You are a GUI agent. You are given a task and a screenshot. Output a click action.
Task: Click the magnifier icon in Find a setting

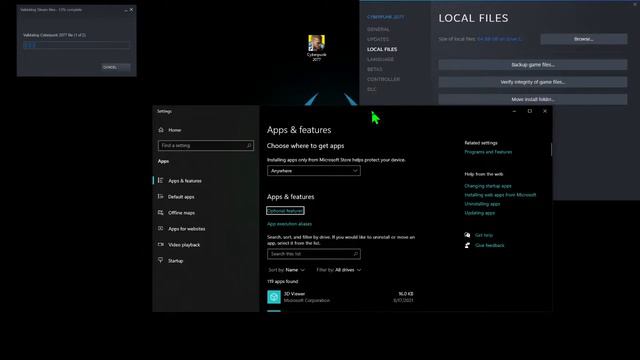(249, 145)
